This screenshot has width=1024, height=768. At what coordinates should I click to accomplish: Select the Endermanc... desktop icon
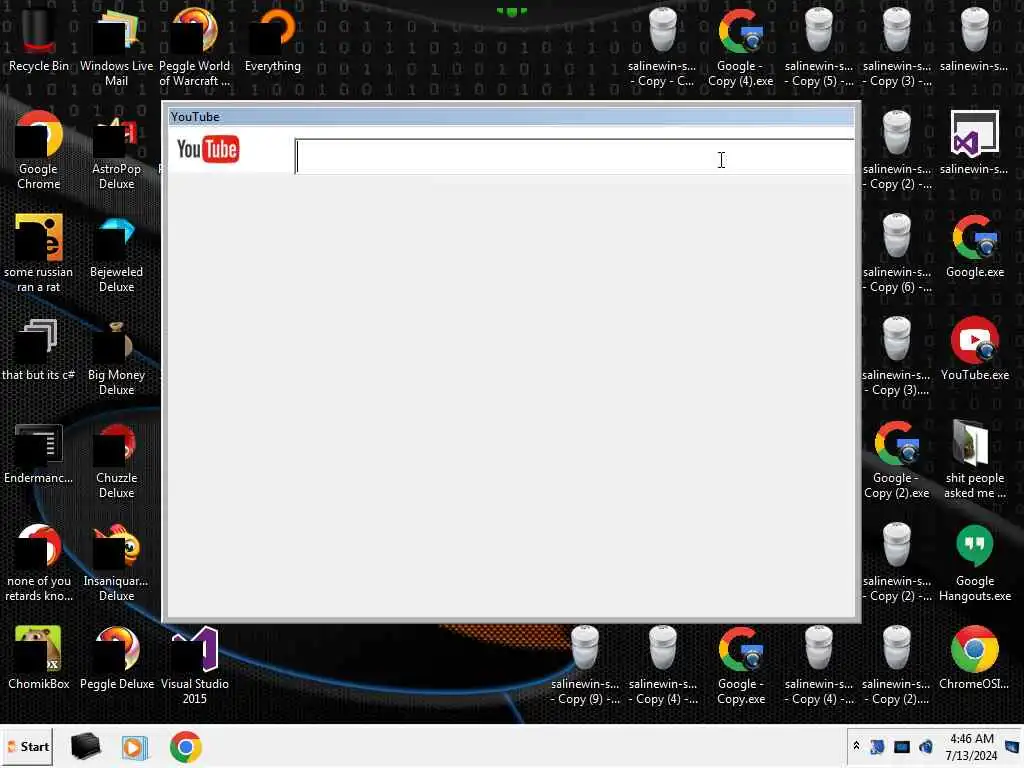[x=39, y=452]
